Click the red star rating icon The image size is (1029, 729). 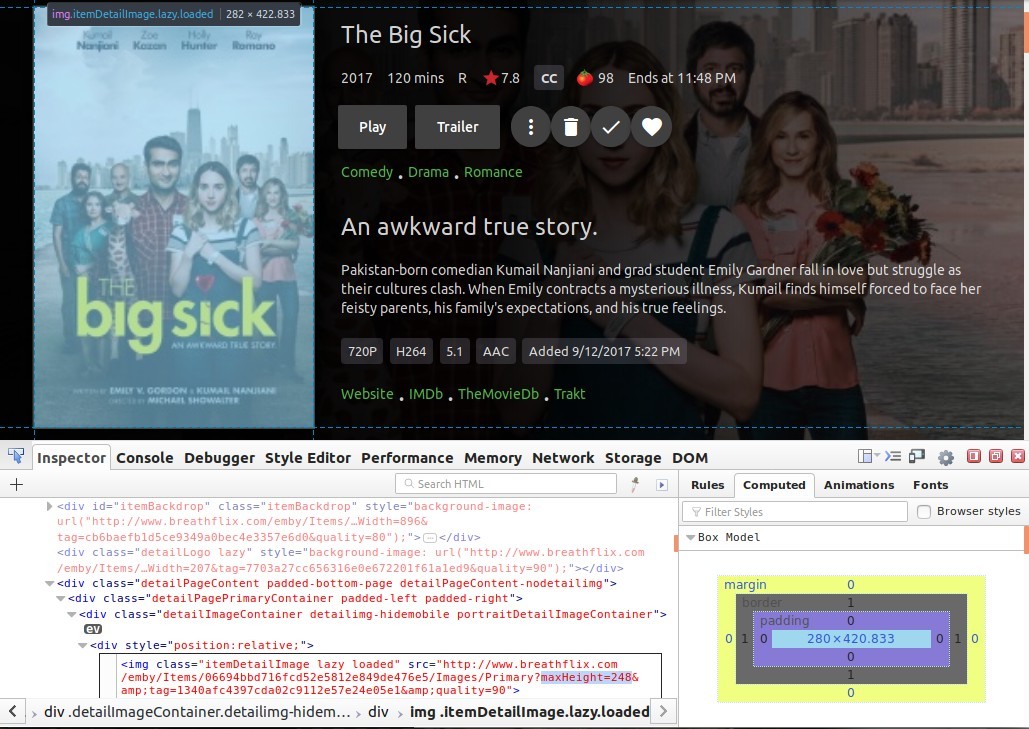491,78
